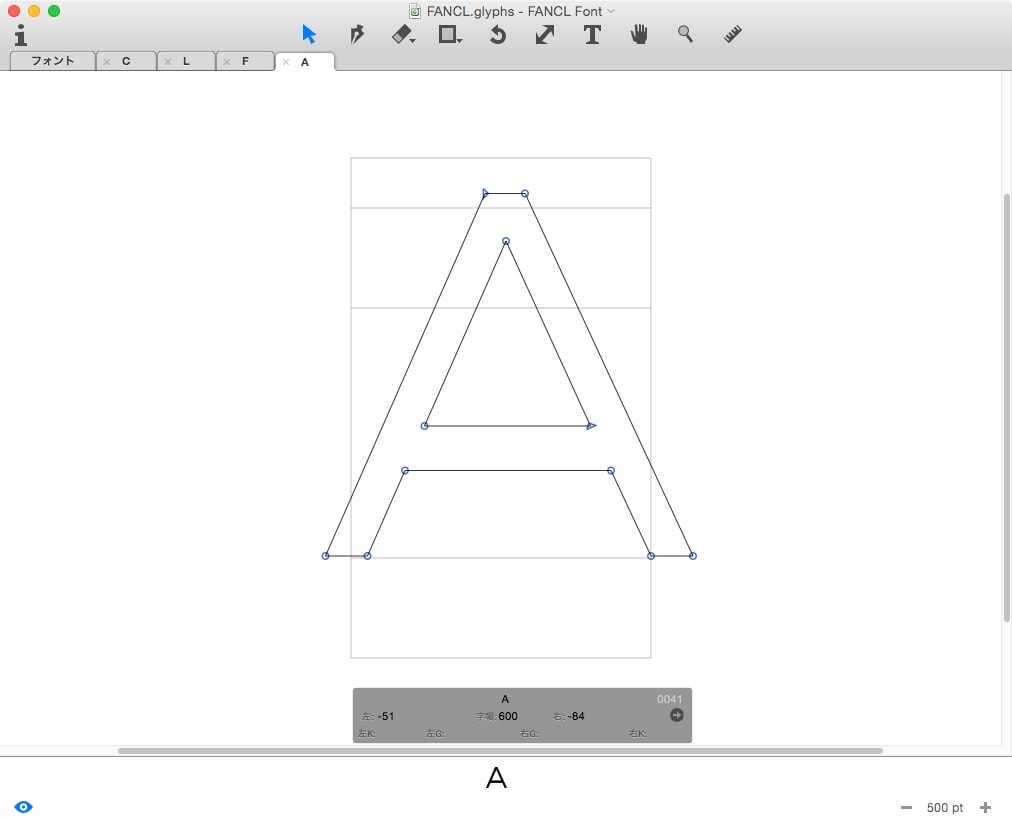Select the Measurement ruler tool
Screen dimensions: 1012x819
click(733, 34)
